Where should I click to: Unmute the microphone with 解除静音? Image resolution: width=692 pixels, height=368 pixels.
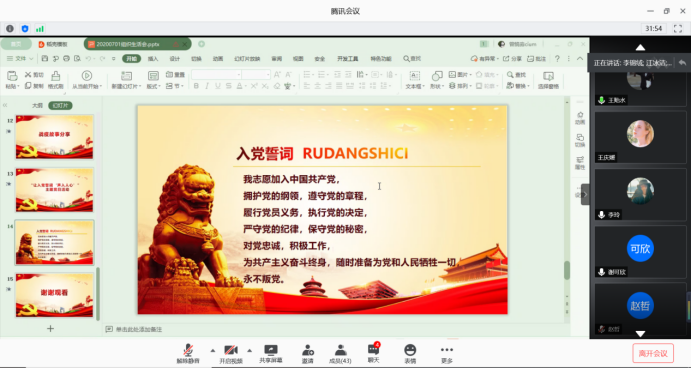[x=188, y=353]
